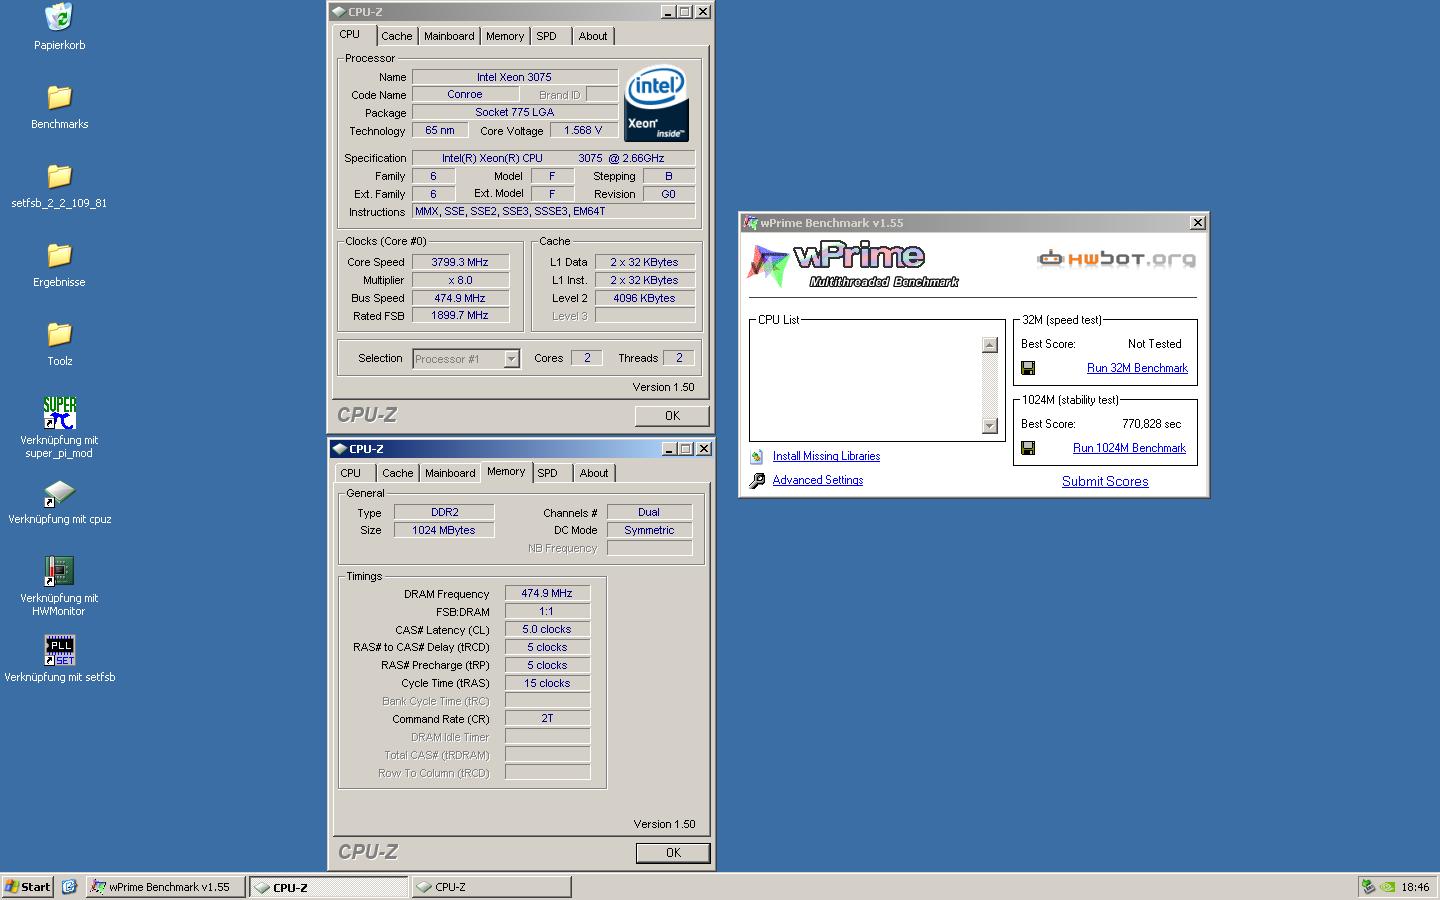Open CPU tab in bottom CPU-Z window

coord(351,473)
